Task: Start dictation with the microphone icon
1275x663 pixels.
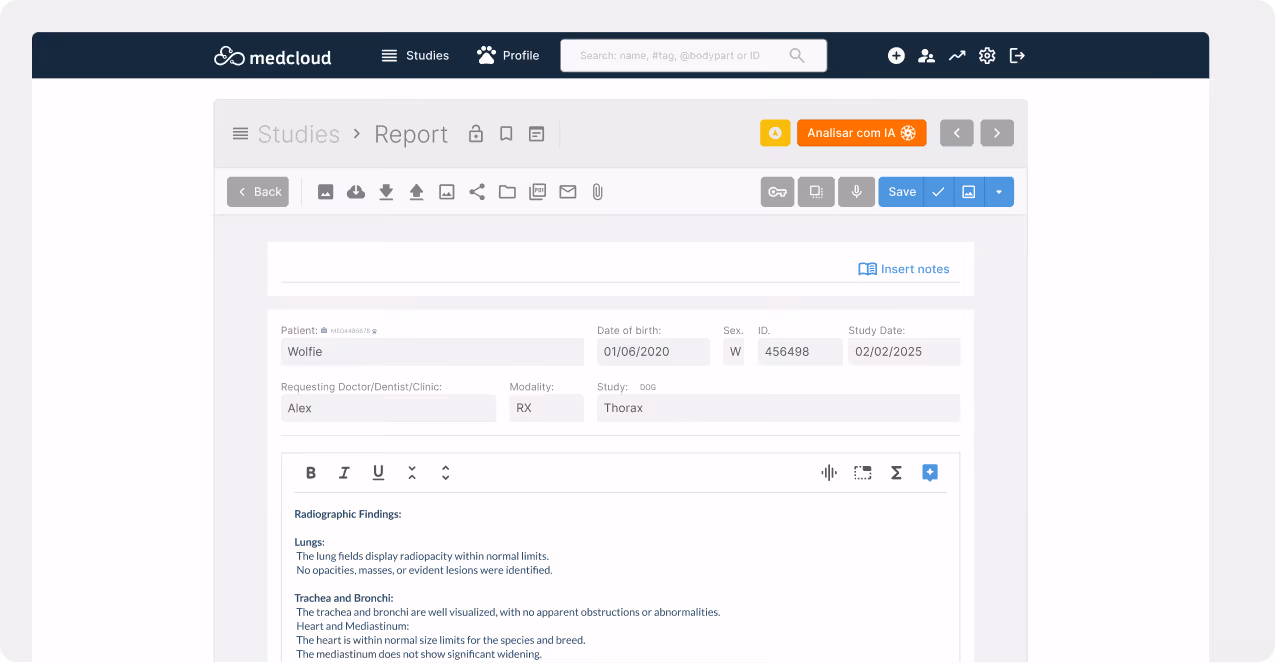Action: point(856,191)
